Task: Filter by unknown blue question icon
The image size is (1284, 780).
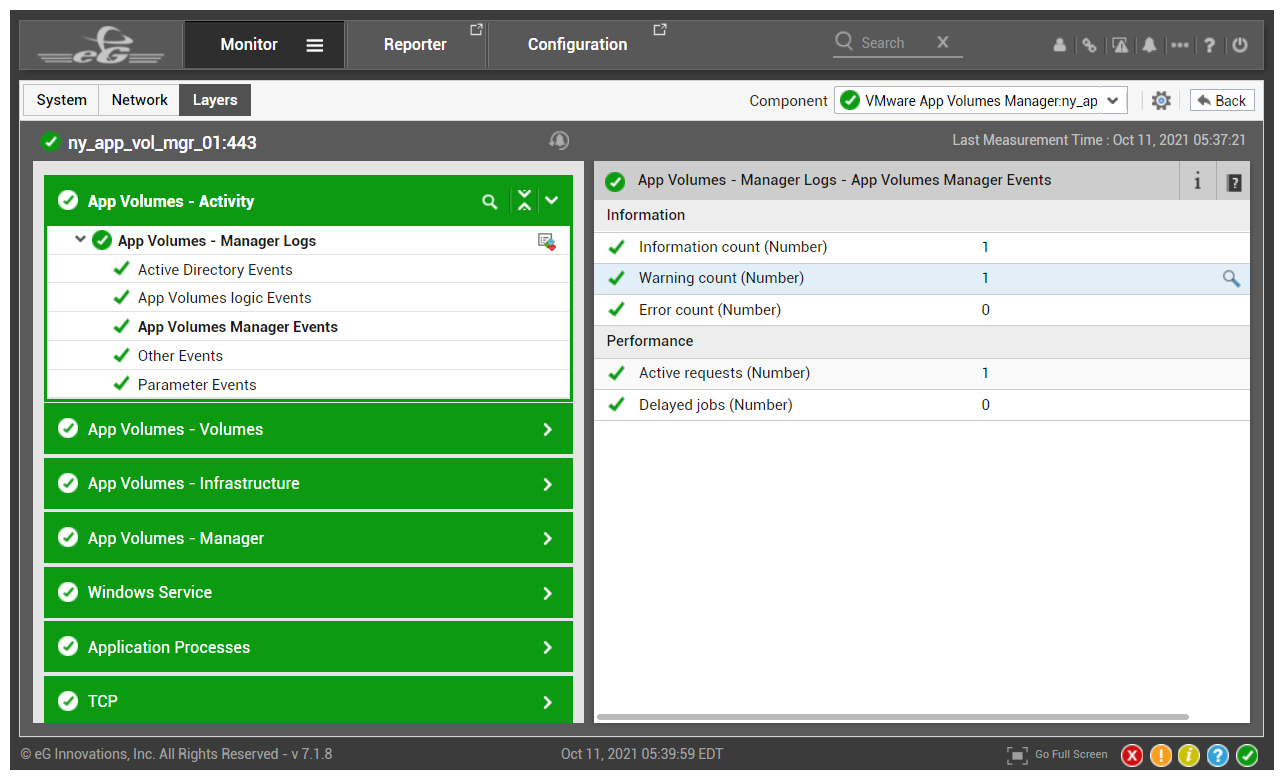Action: pos(1218,756)
